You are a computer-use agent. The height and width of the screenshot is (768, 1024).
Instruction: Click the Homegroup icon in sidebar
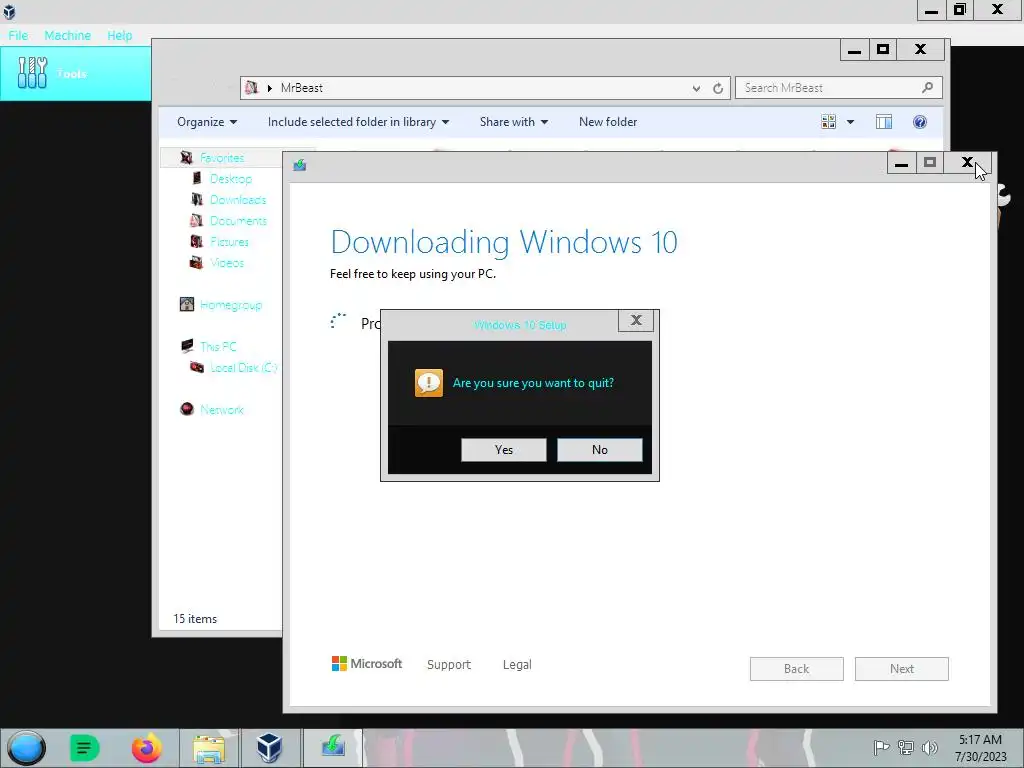[187, 304]
